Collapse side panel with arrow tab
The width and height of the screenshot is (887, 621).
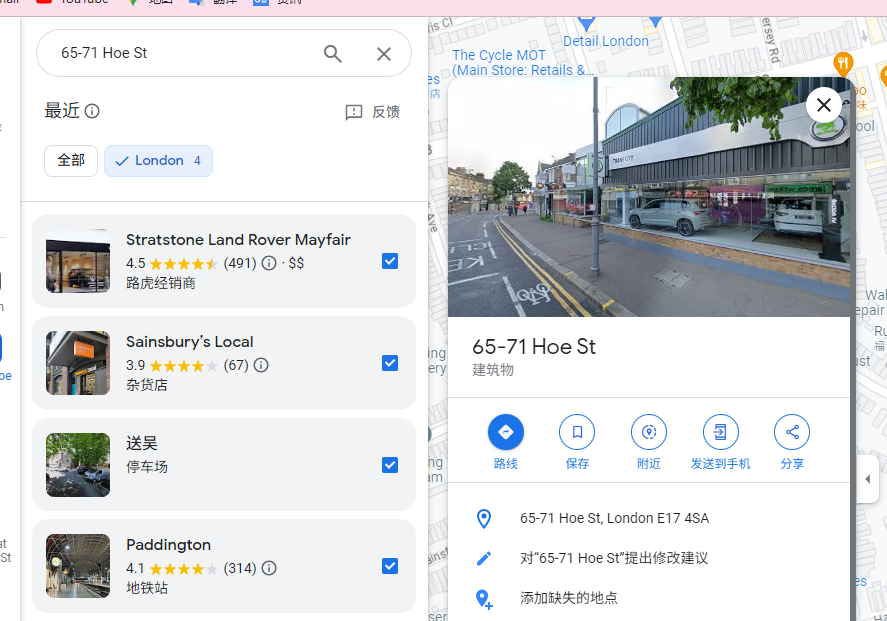pos(868,479)
